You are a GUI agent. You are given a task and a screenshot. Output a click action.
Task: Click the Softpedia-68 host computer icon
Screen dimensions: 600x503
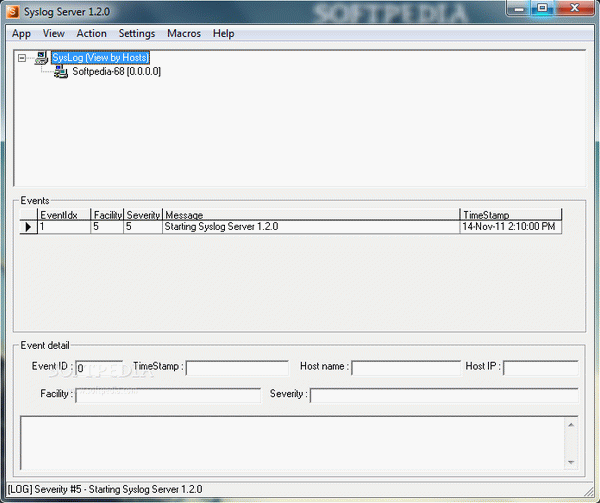click(61, 72)
